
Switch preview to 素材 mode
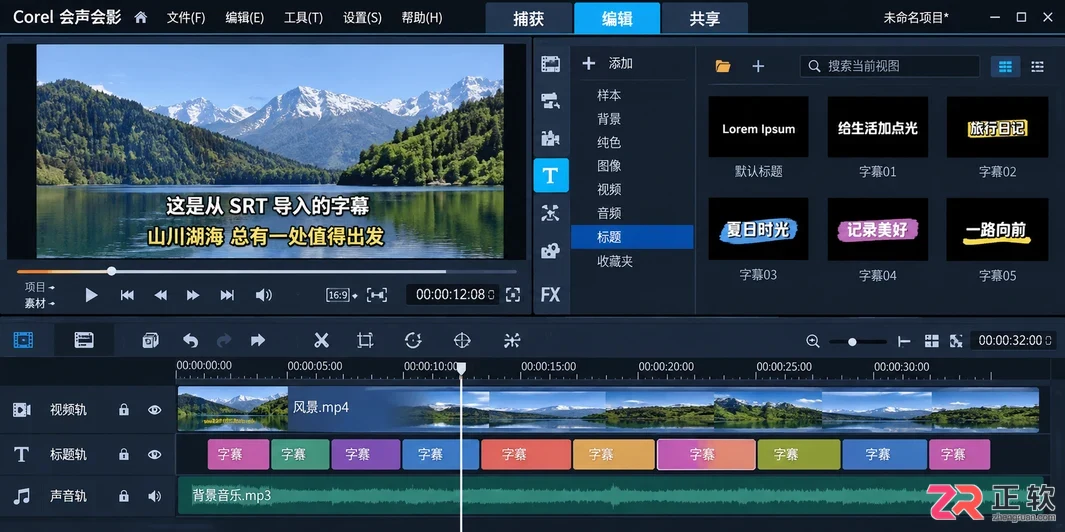click(39, 303)
